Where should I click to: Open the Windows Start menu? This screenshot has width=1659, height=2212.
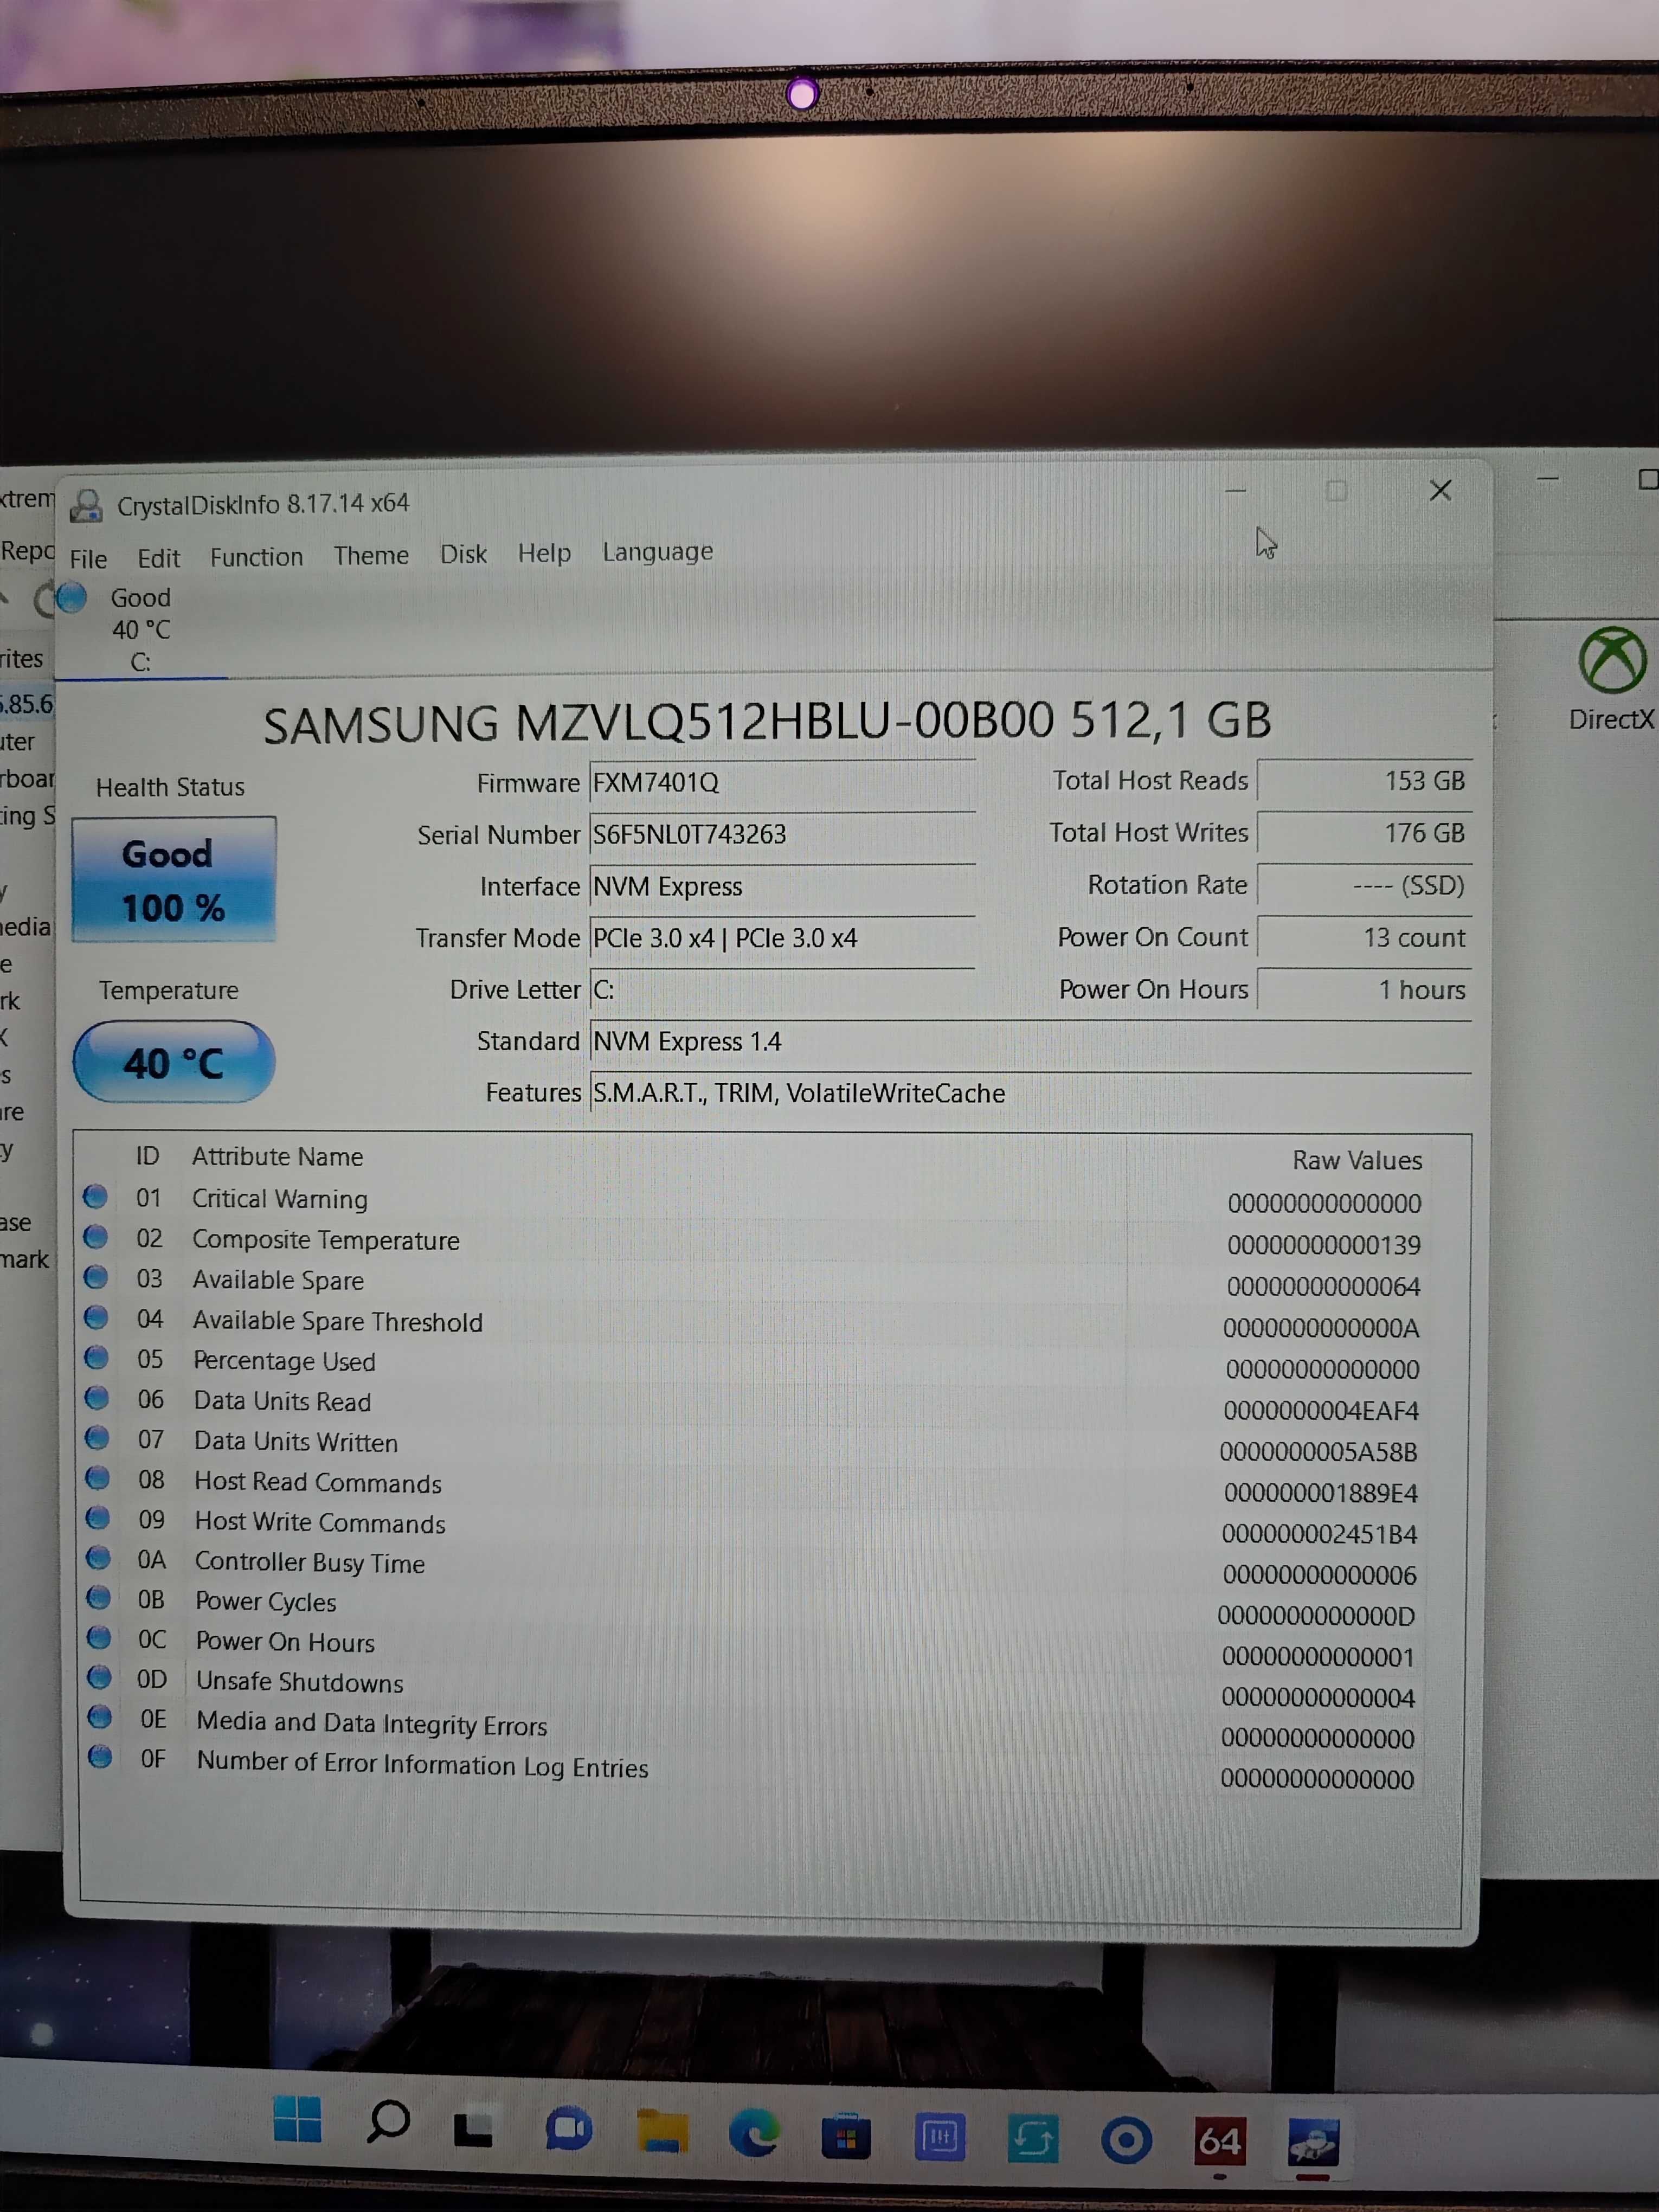point(298,2119)
